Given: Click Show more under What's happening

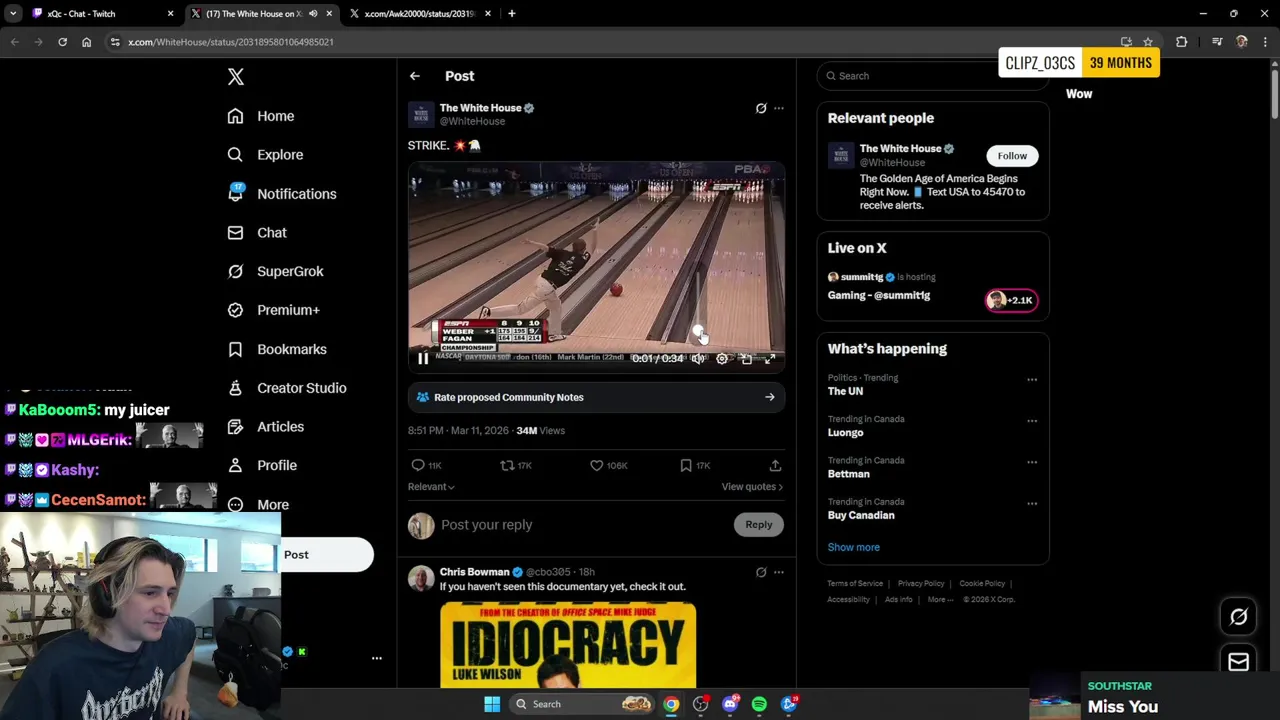Looking at the screenshot, I should click(x=853, y=547).
